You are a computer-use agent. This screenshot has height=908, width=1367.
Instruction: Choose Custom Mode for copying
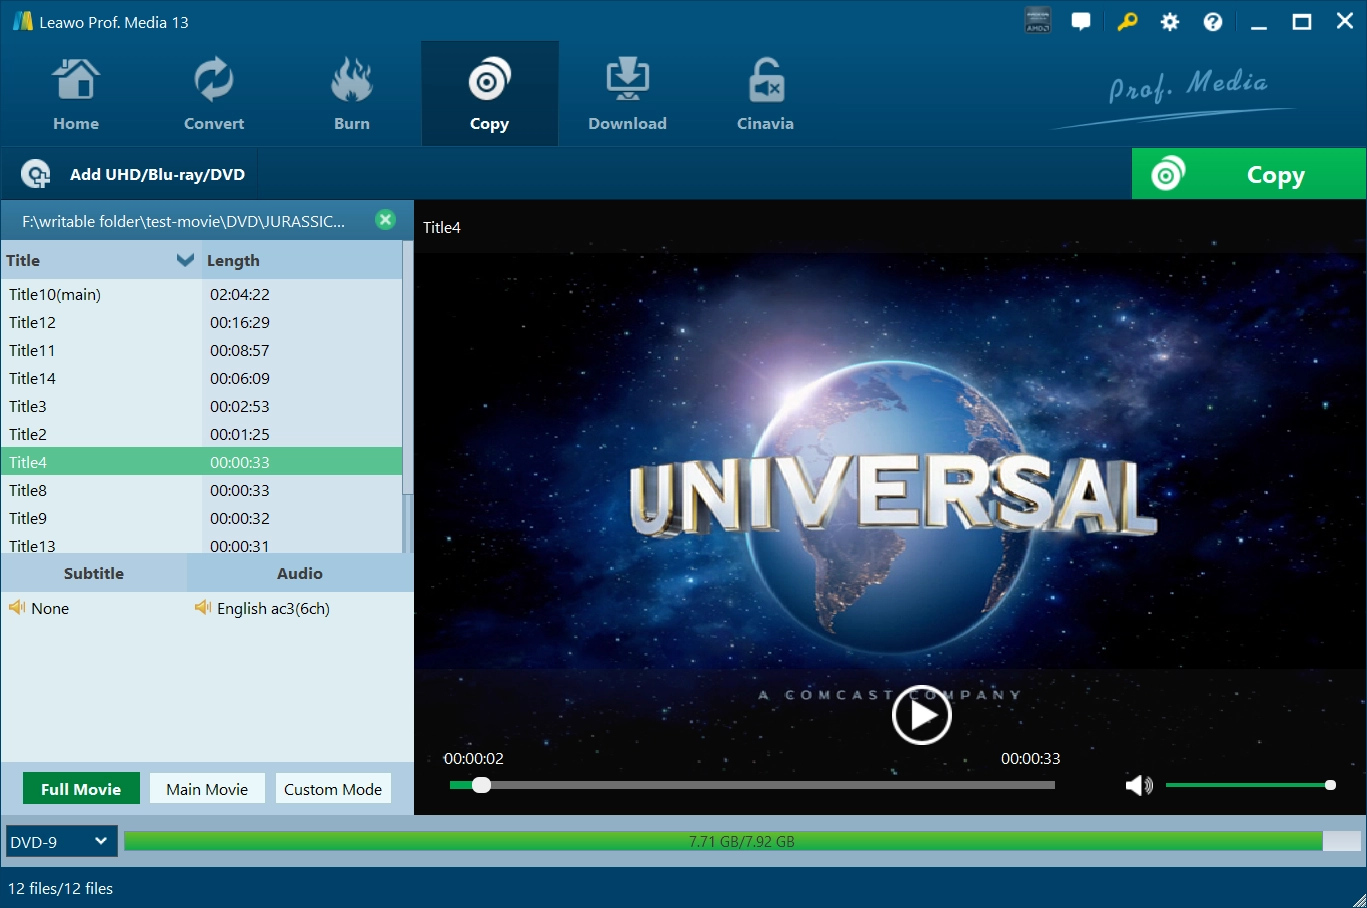point(333,789)
